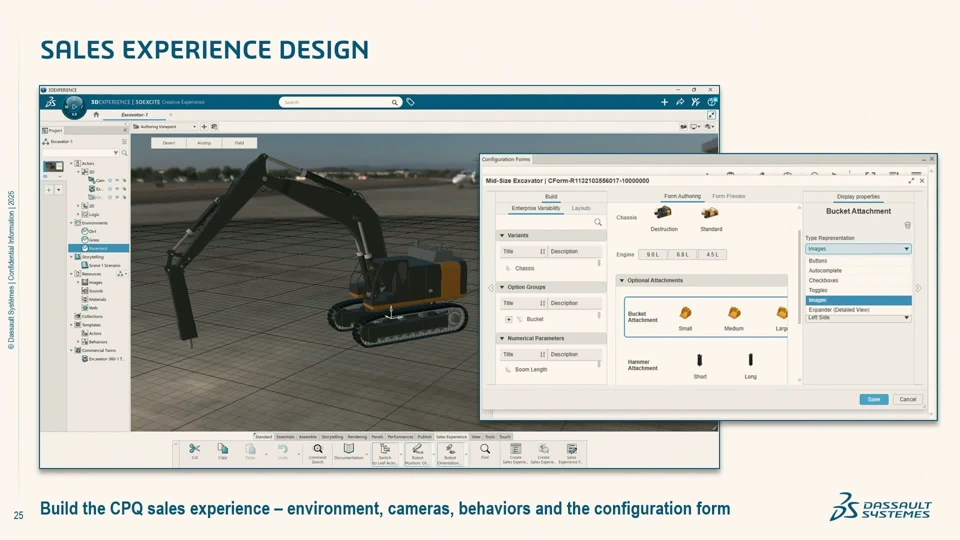The height and width of the screenshot is (540, 960).
Task: Click the Save button
Action: pos(874,399)
